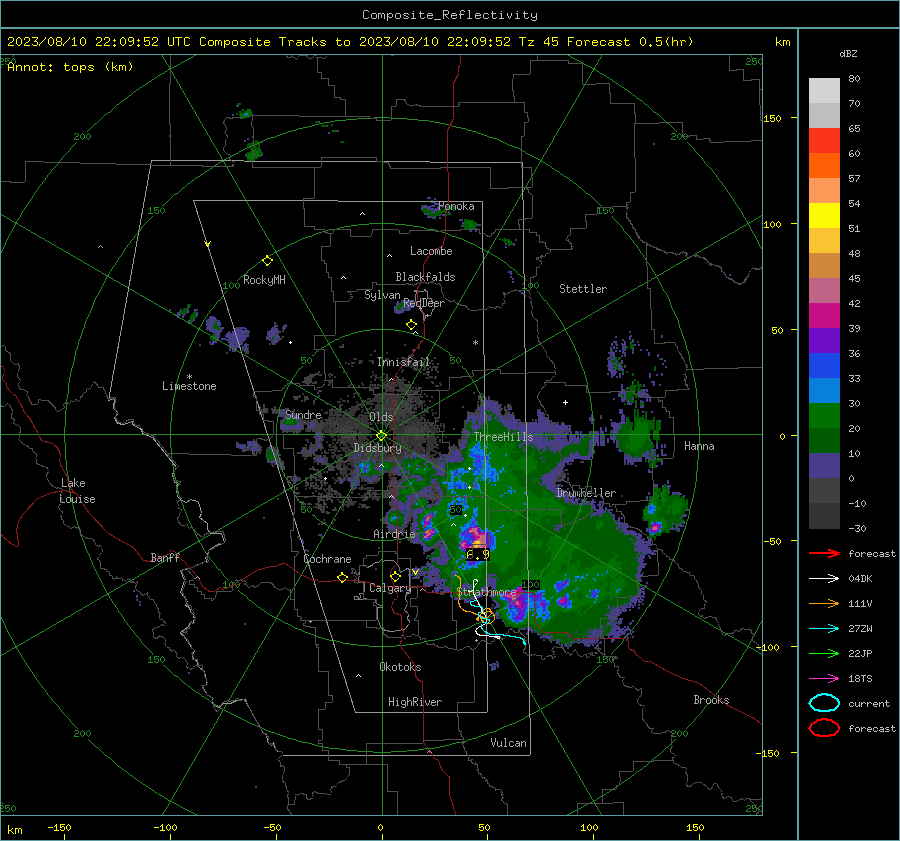Image resolution: width=900 pixels, height=841 pixels.
Task: Click the red forecast arrow in legend
Action: 824,553
